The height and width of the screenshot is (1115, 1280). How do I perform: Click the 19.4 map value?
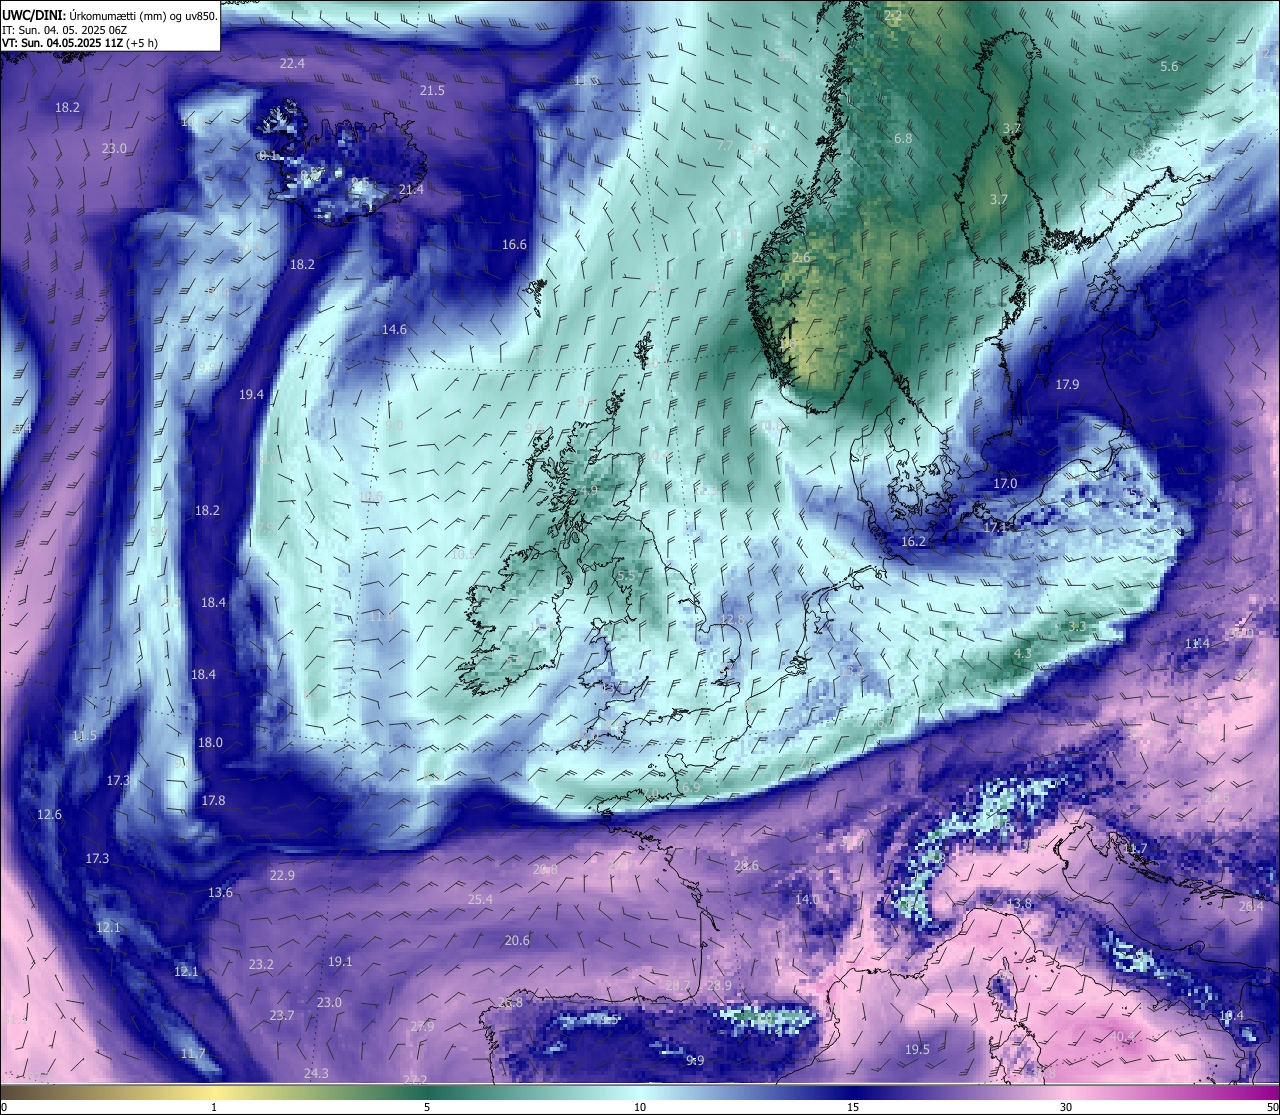click(251, 394)
